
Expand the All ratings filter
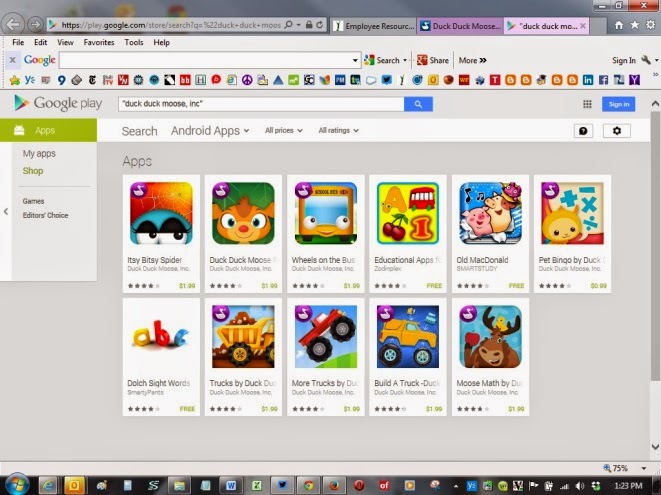tap(339, 130)
